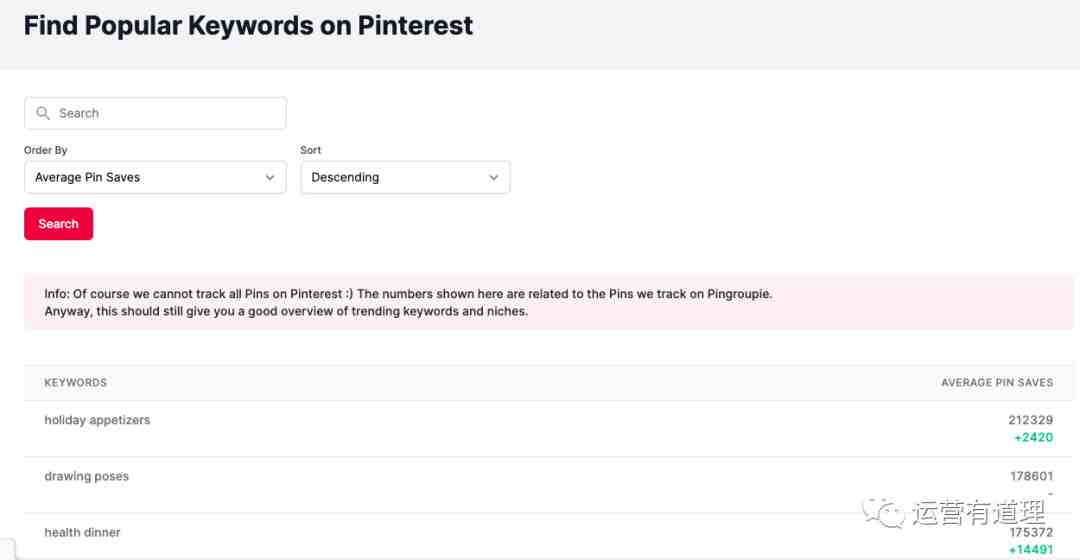
Task: Click the WeChat watermark logo icon
Action: coord(883,513)
